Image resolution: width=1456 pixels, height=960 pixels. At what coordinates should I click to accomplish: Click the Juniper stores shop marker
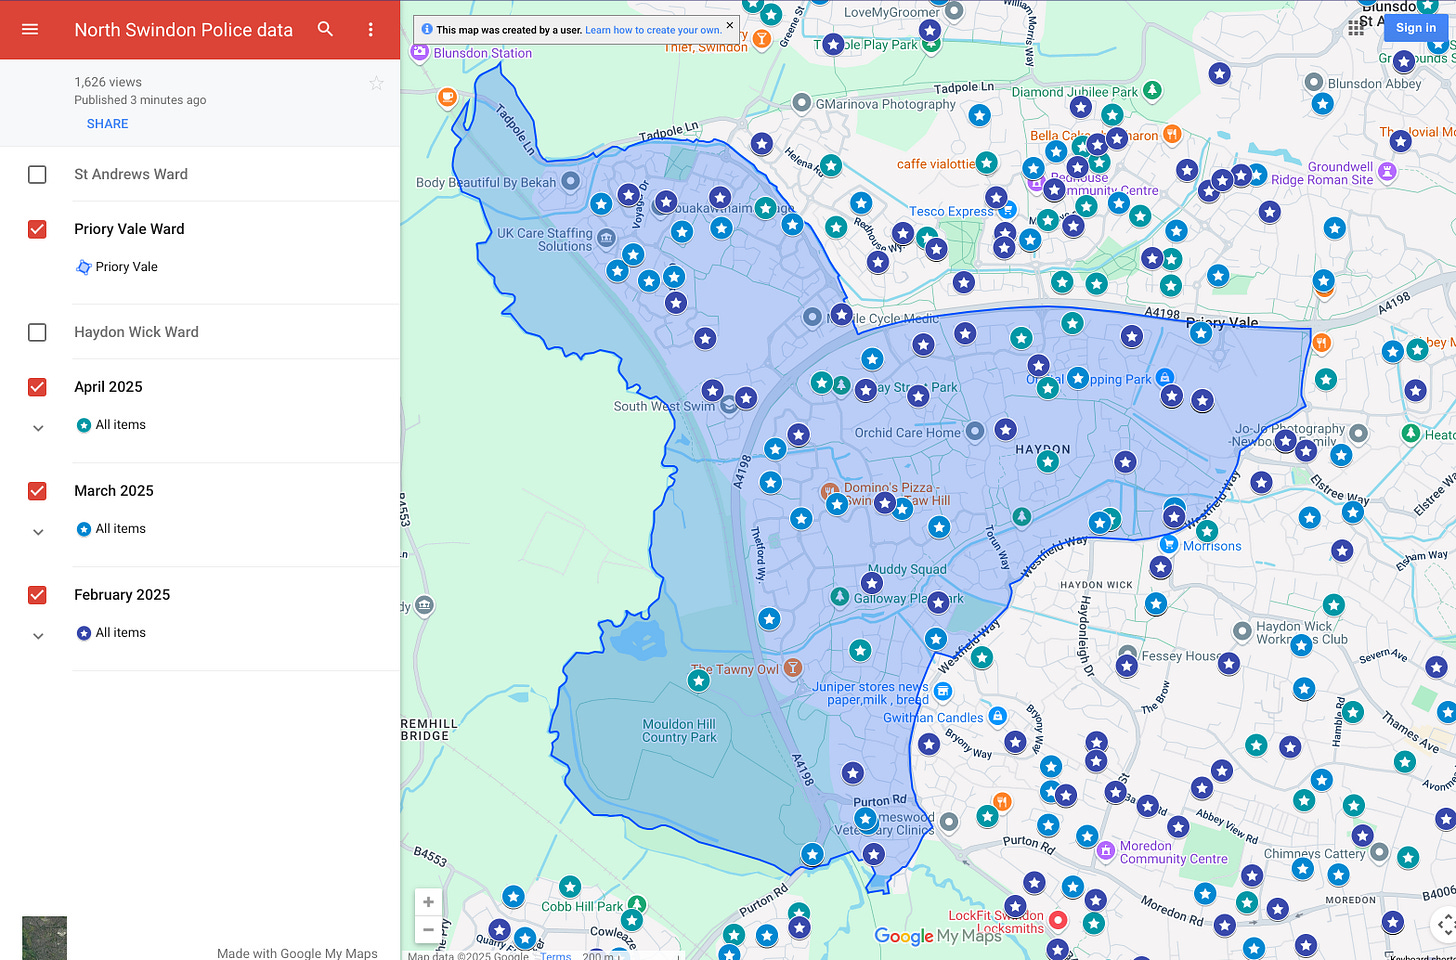click(x=942, y=691)
